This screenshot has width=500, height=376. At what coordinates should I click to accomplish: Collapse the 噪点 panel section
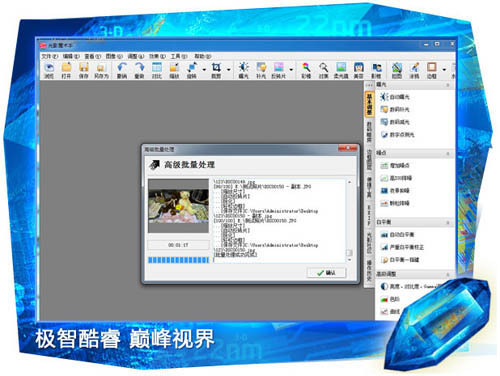point(448,154)
